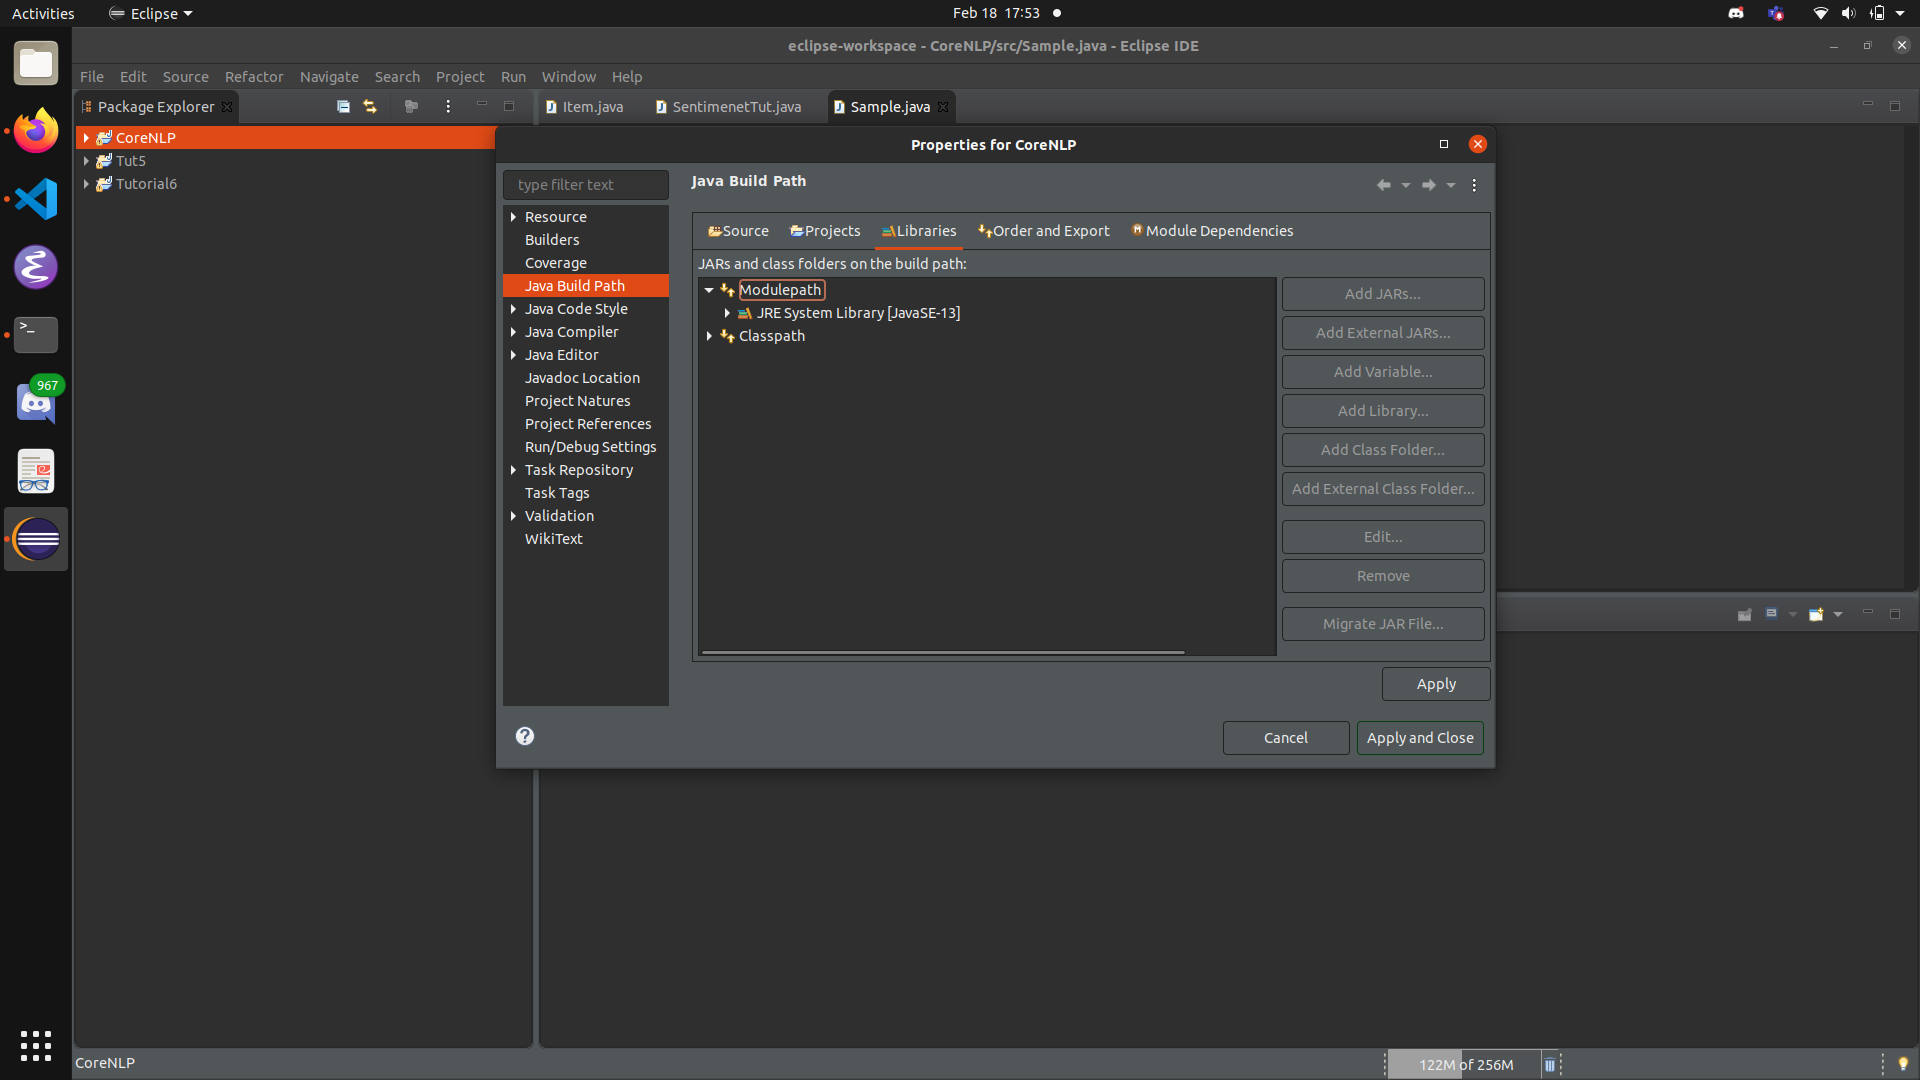Launch Firefox from the dock
This screenshot has width=1920, height=1080.
[35, 130]
